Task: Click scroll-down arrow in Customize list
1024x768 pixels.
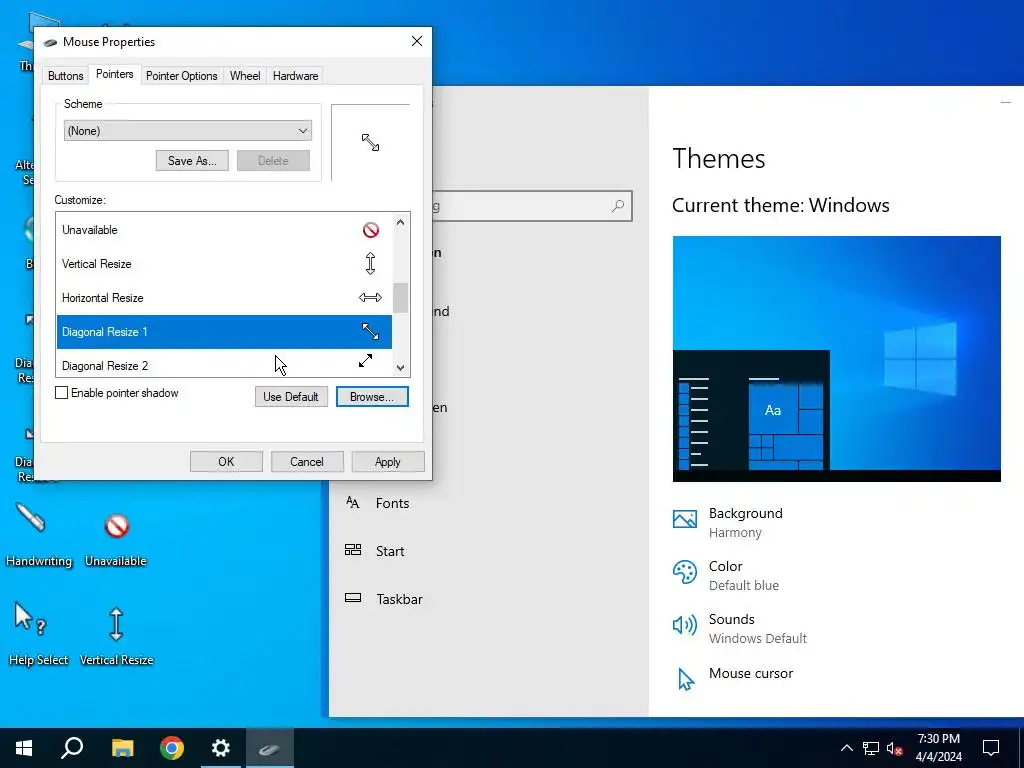Action: pyautogui.click(x=400, y=368)
